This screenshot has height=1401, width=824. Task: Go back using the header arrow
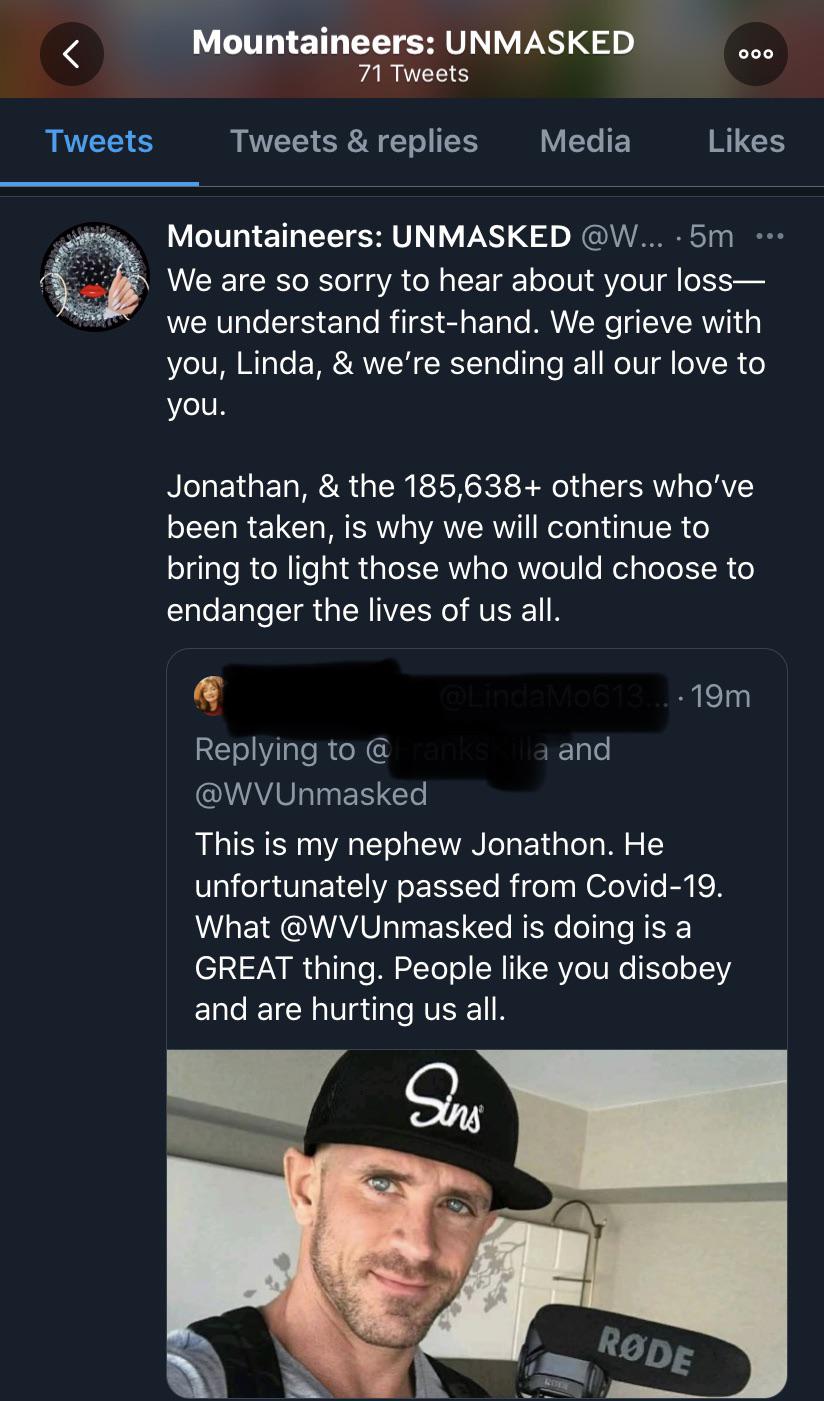click(x=71, y=53)
